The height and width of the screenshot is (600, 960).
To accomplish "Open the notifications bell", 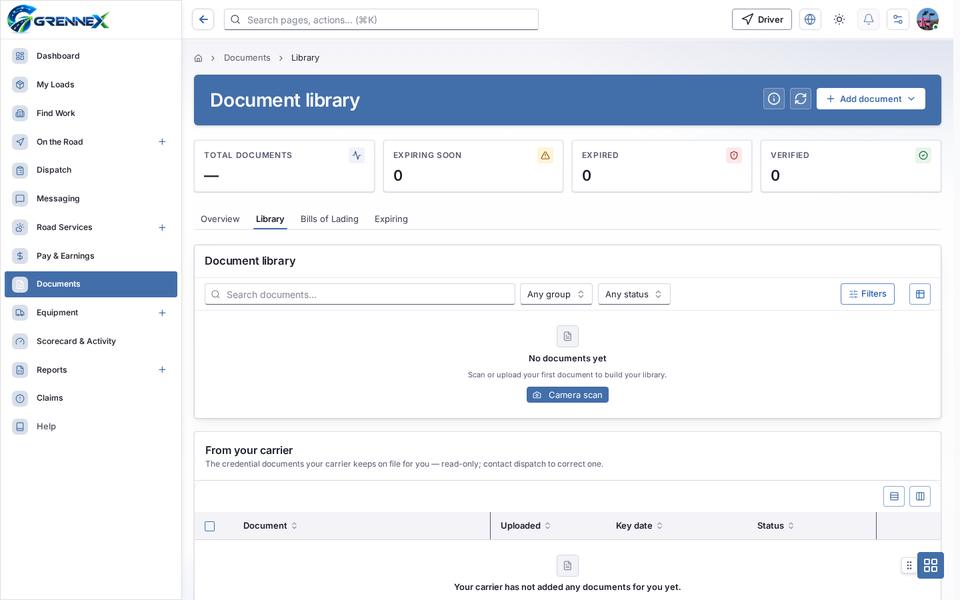I will point(868,20).
